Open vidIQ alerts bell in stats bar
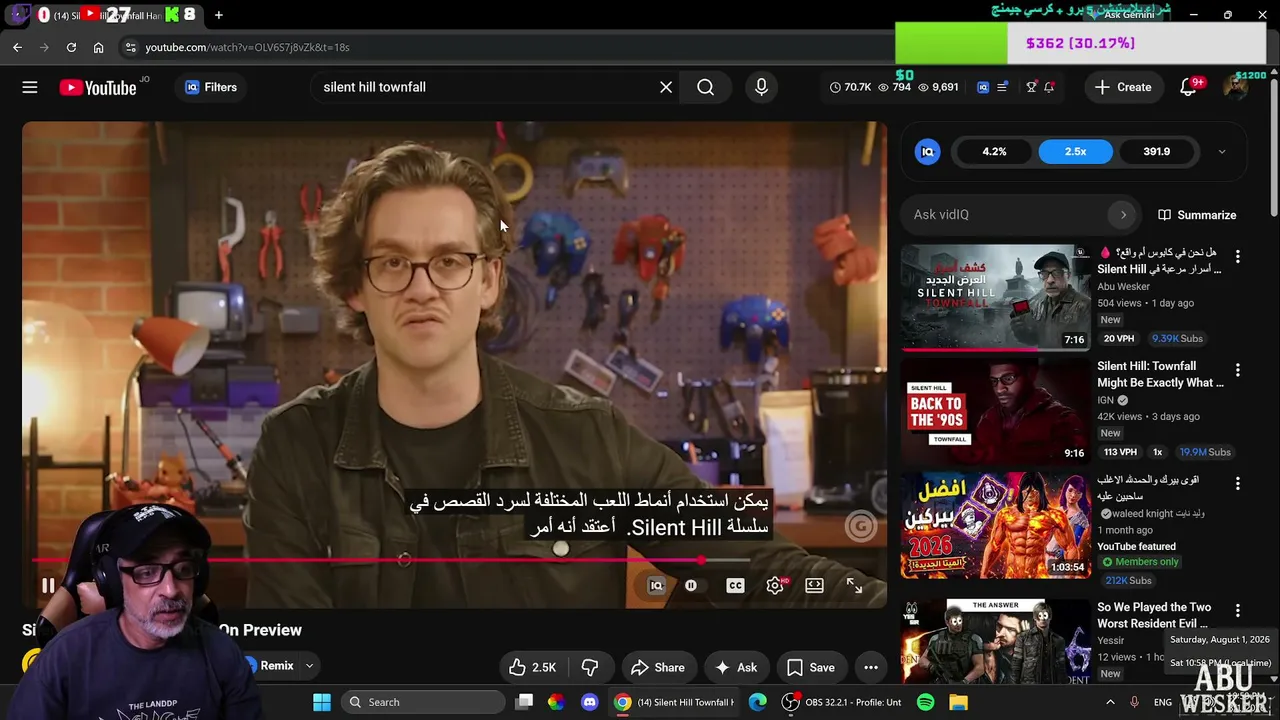The width and height of the screenshot is (1280, 720). [1049, 87]
